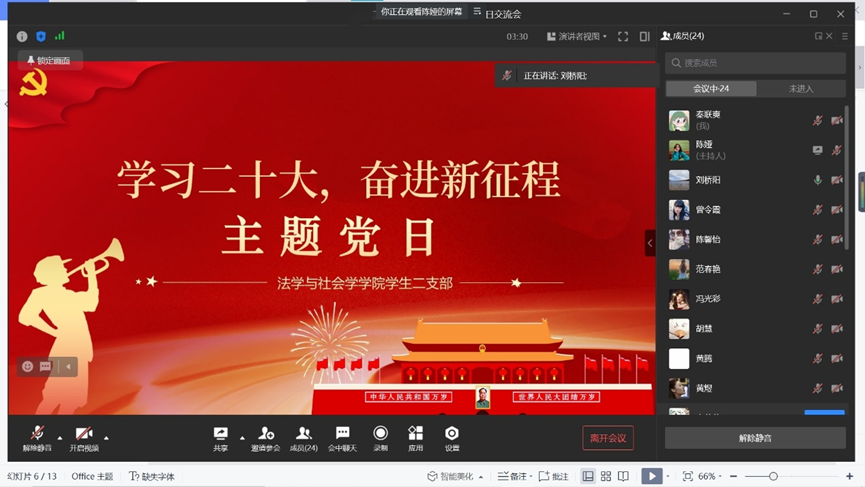This screenshot has height=487, width=865.
Task: Expand the audio options arrow beside 解除静音
Action: (x=60, y=437)
